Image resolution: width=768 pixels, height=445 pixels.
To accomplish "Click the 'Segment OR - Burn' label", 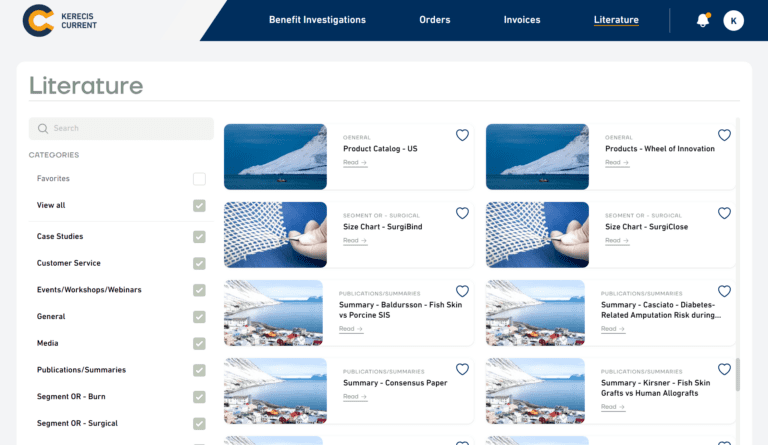I will click(x=71, y=397).
